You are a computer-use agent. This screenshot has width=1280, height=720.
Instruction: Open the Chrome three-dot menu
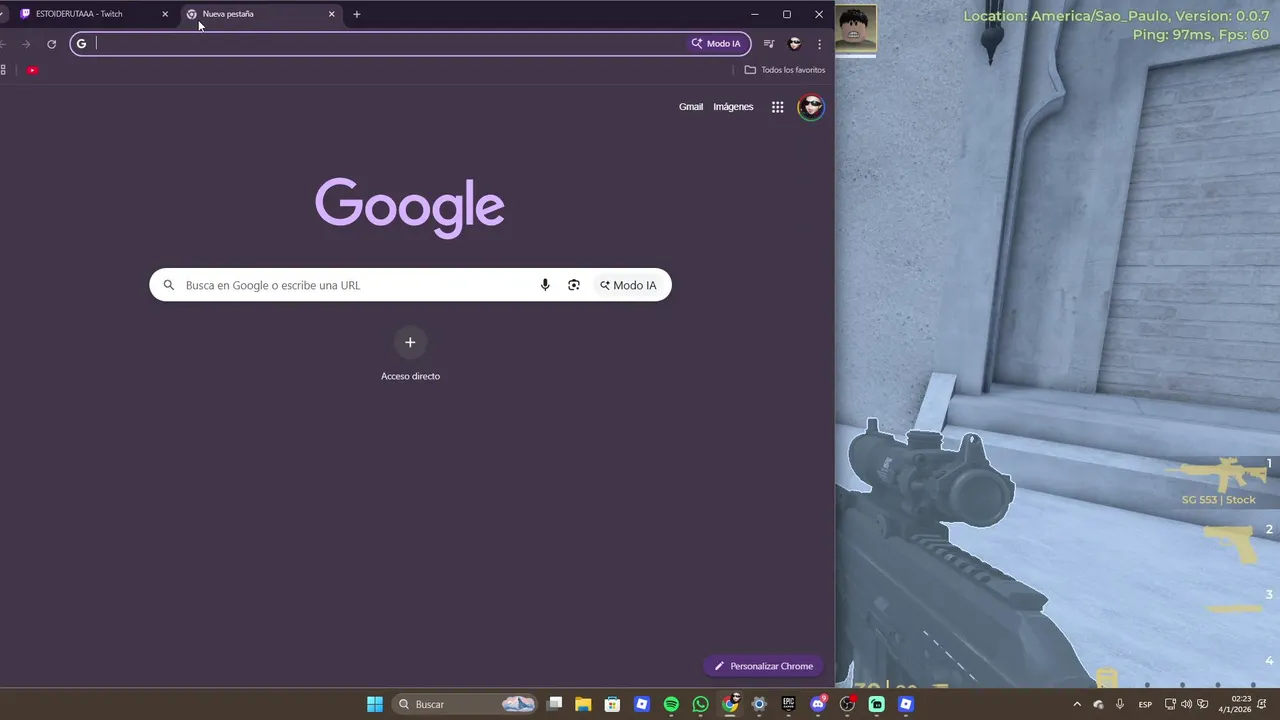[x=819, y=44]
